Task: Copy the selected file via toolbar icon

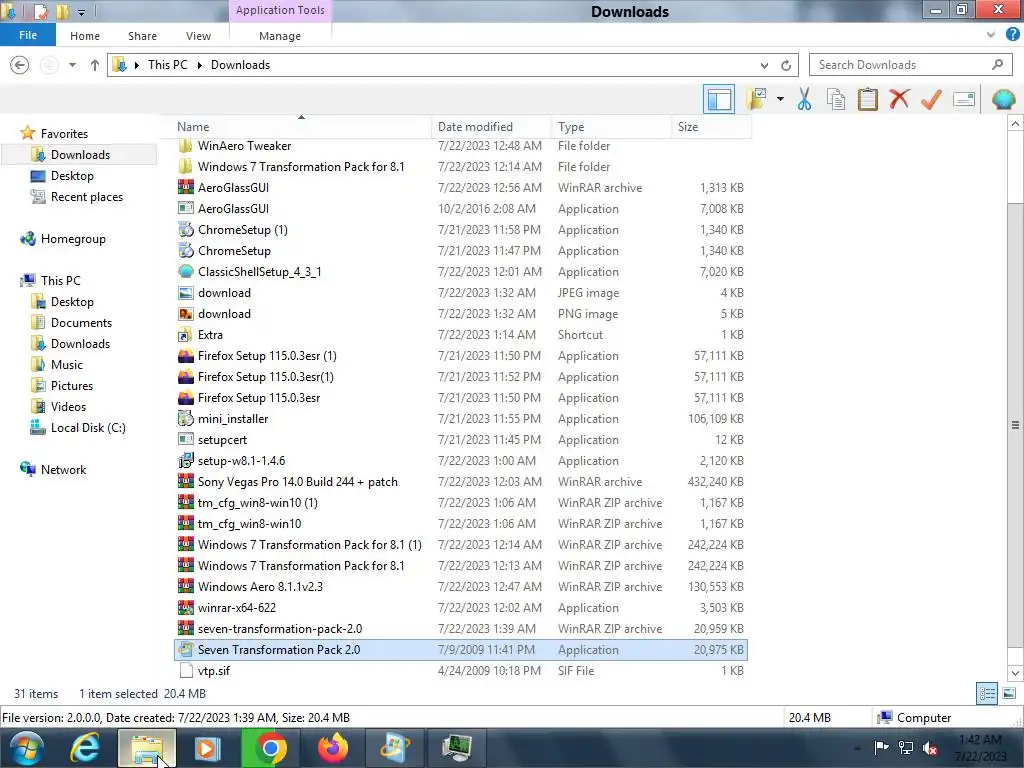Action: 835,99
